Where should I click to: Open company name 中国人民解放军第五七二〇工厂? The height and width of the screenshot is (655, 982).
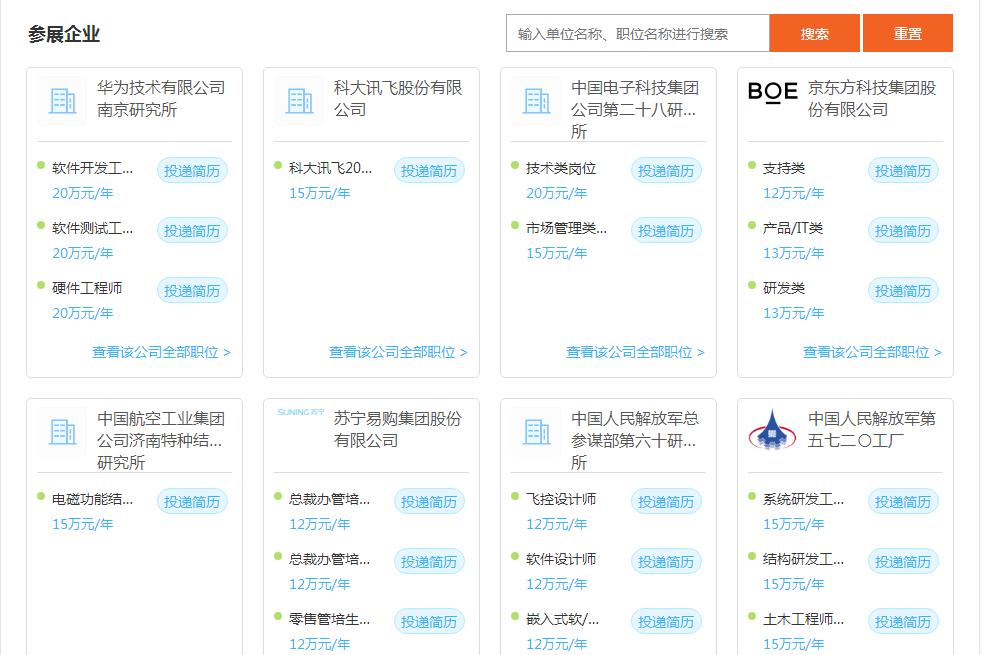(872, 430)
